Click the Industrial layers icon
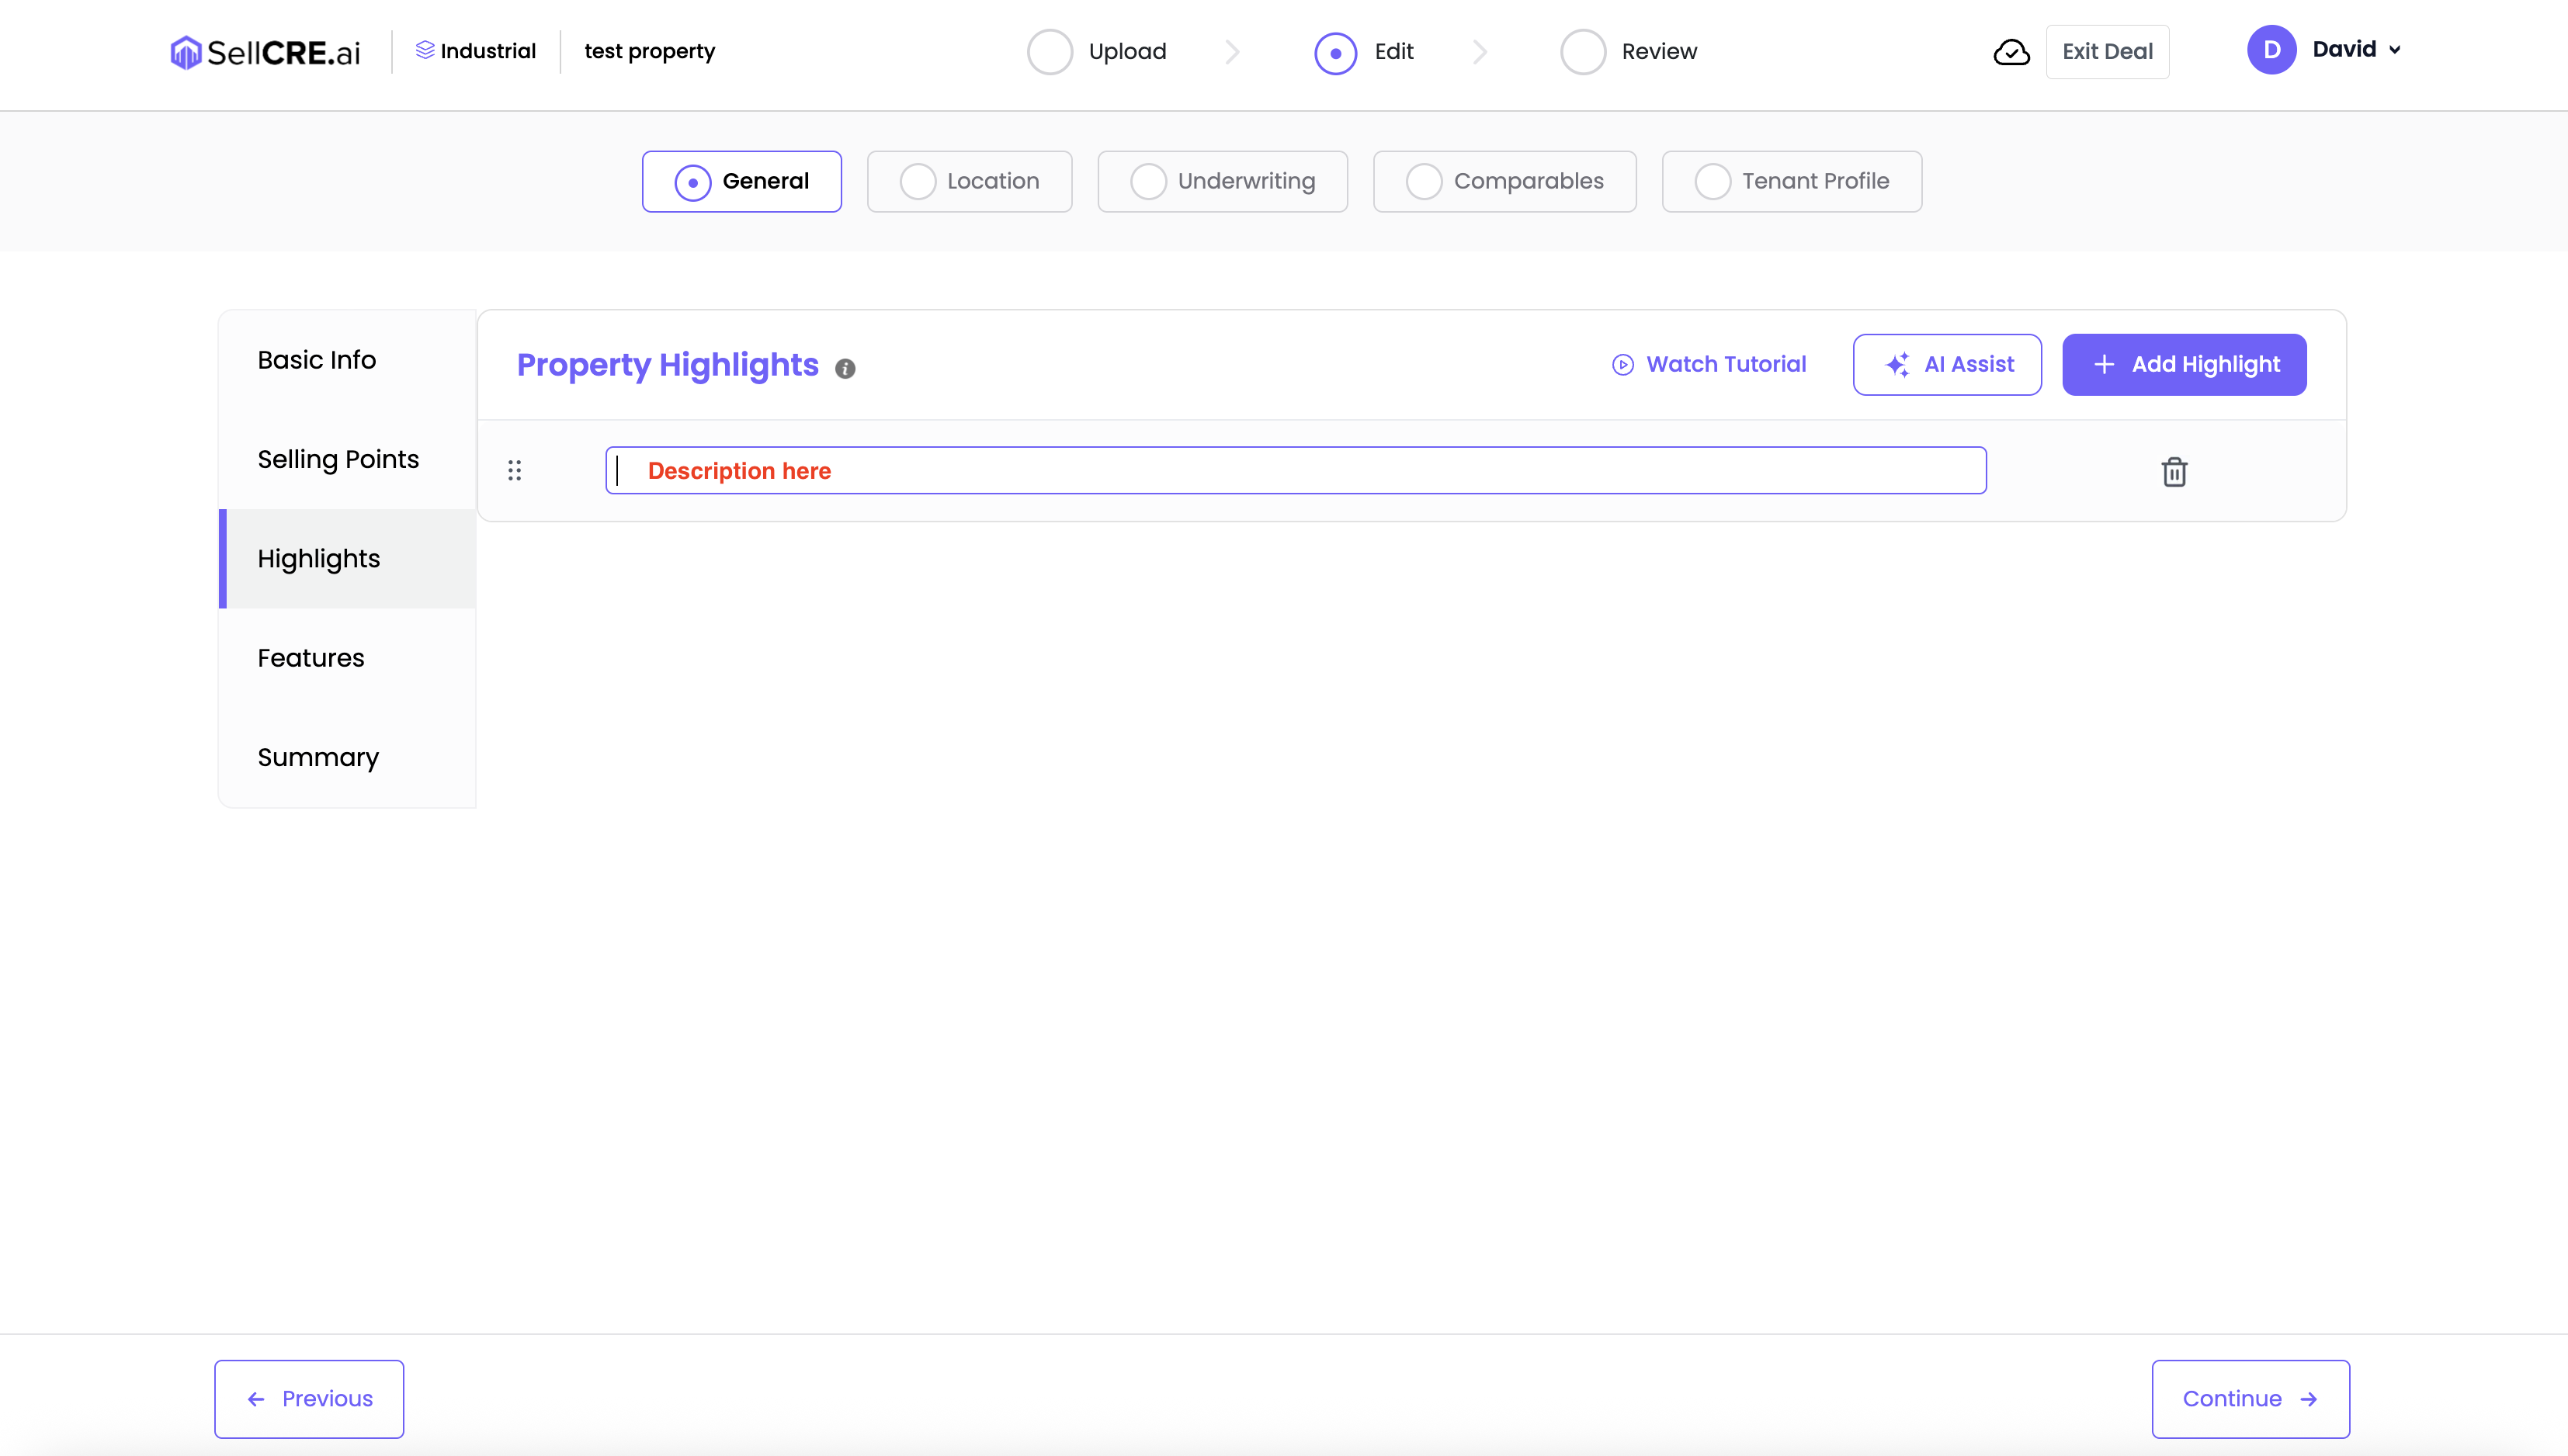This screenshot has height=1456, width=2568. point(425,50)
